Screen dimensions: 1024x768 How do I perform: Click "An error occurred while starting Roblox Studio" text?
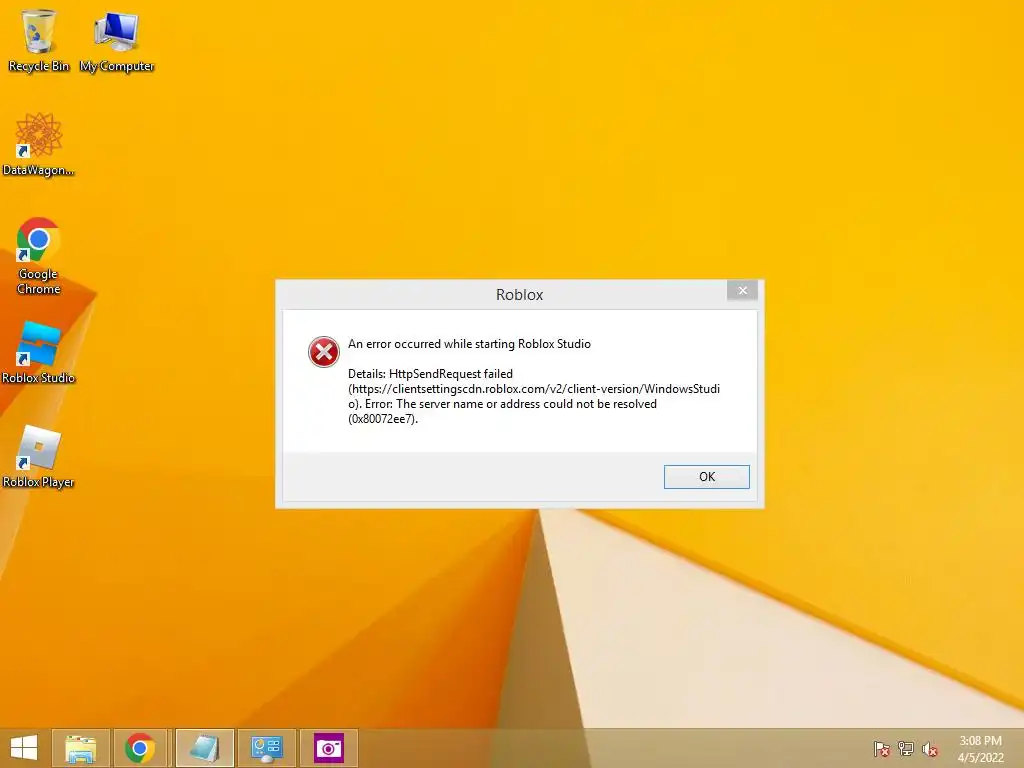point(469,344)
